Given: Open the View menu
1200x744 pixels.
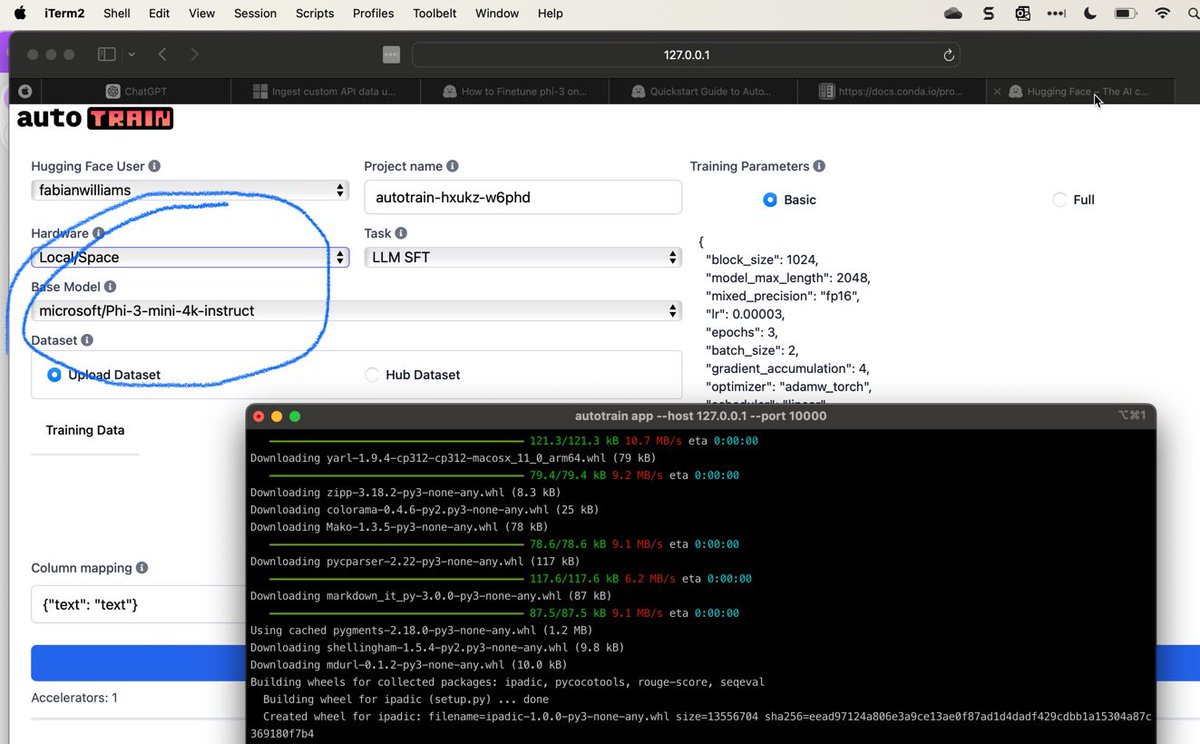Looking at the screenshot, I should coord(202,13).
